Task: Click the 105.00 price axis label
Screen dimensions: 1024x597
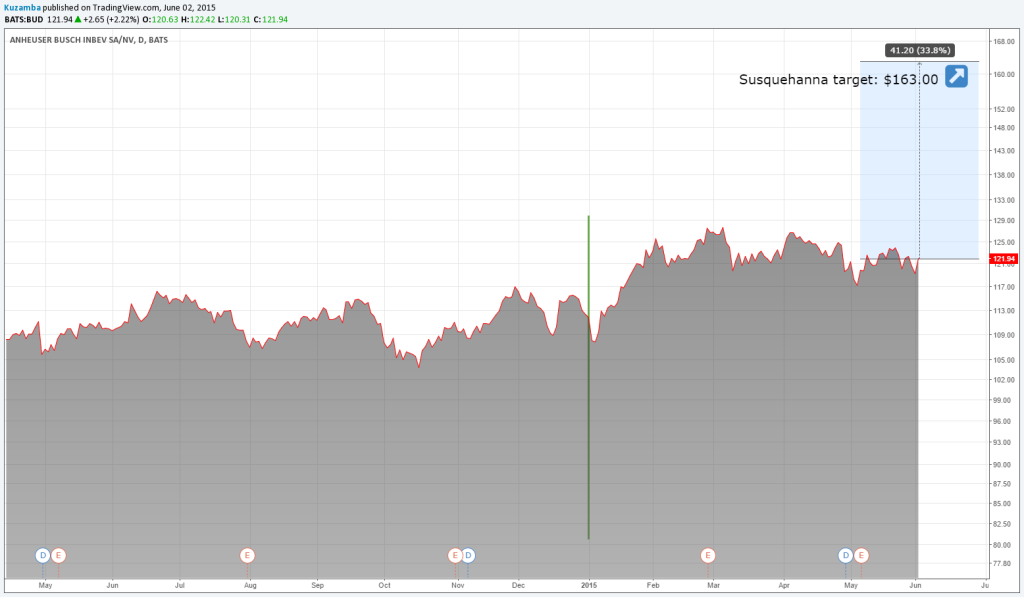Action: tap(1004, 360)
